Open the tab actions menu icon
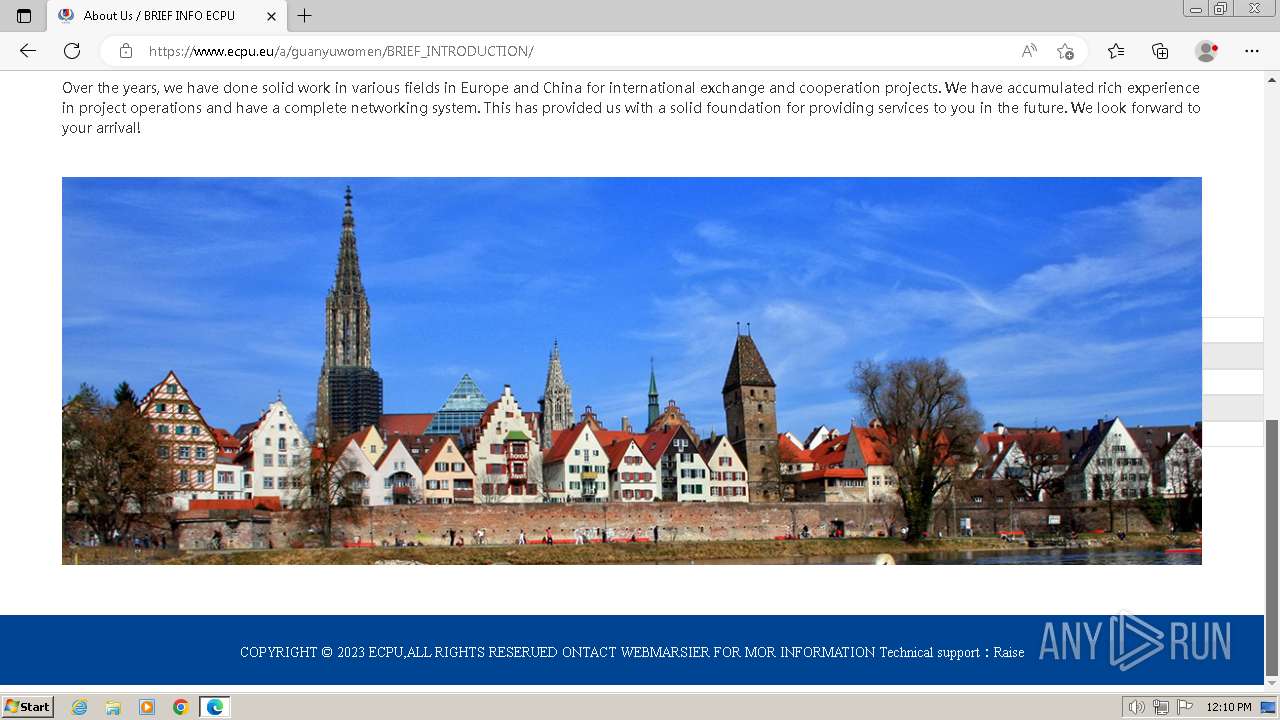The image size is (1280, 720). coord(24,16)
